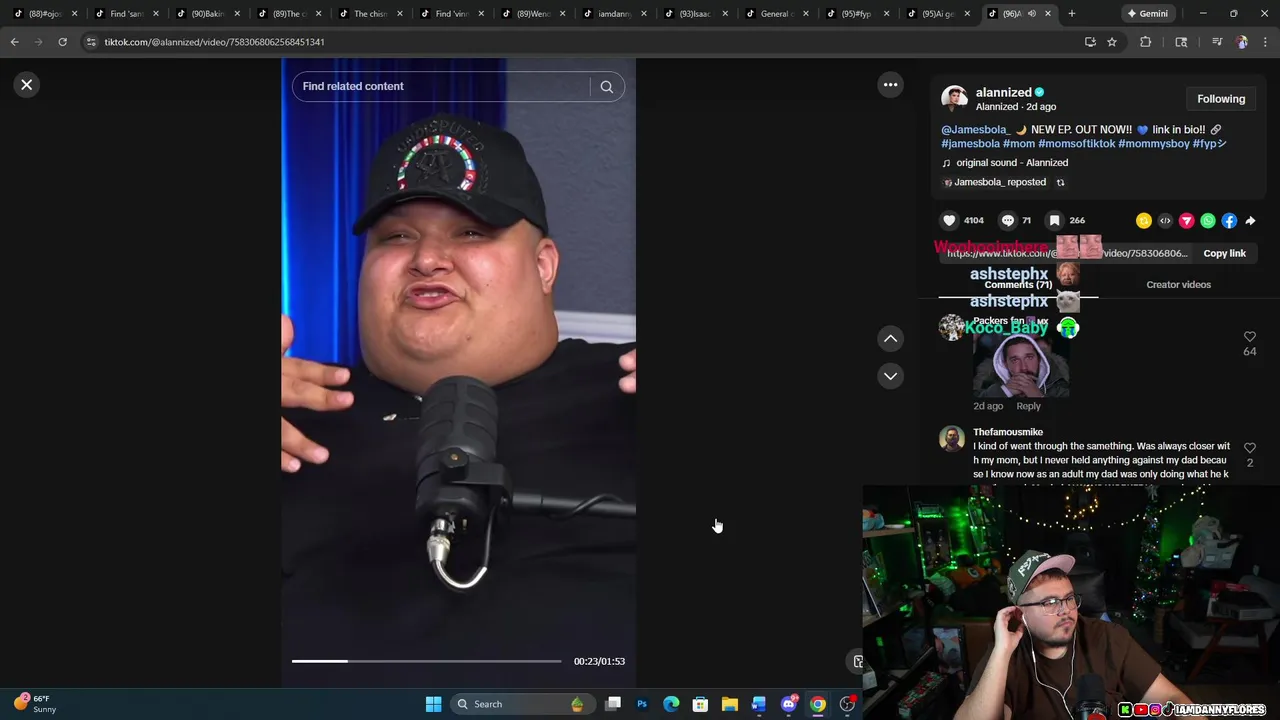Viewport: 1280px width, 720px height.
Task: Install the page via the address bar icon
Action: pyautogui.click(x=1090, y=42)
